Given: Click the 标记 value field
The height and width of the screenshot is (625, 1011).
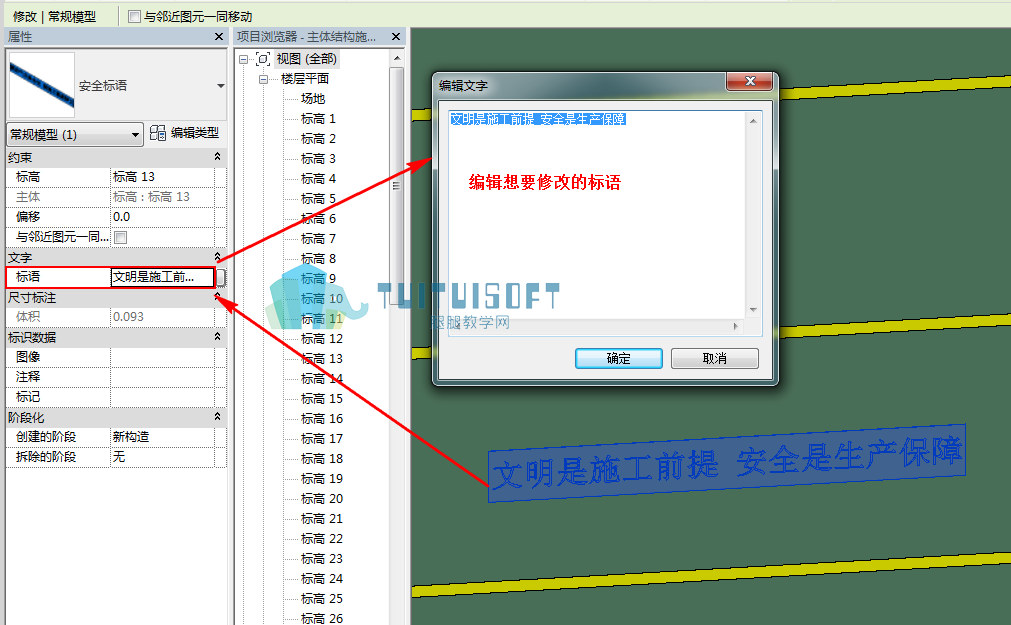Looking at the screenshot, I should 162,397.
